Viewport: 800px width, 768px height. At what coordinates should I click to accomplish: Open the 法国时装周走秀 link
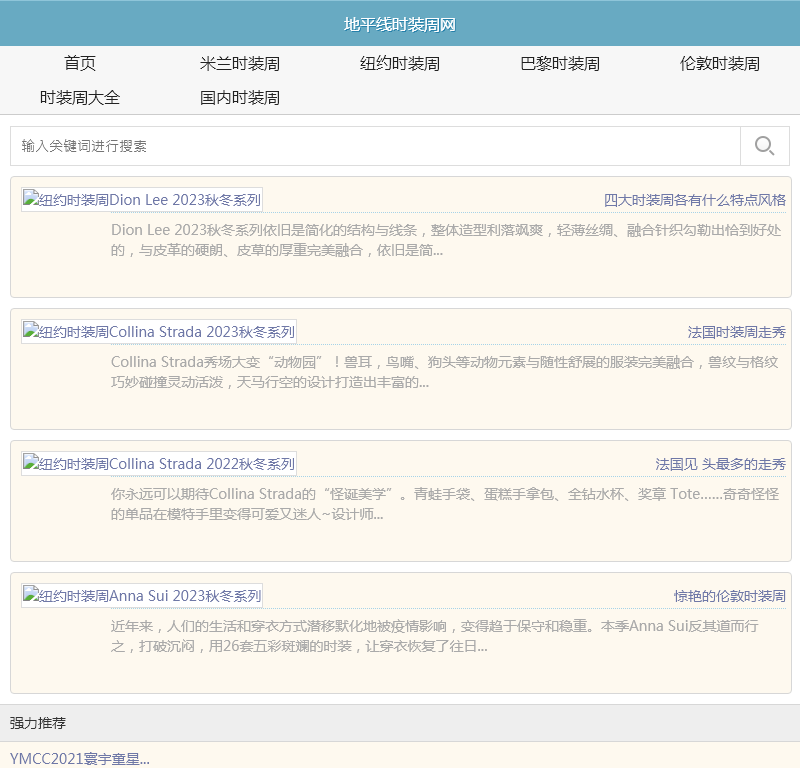[736, 332]
